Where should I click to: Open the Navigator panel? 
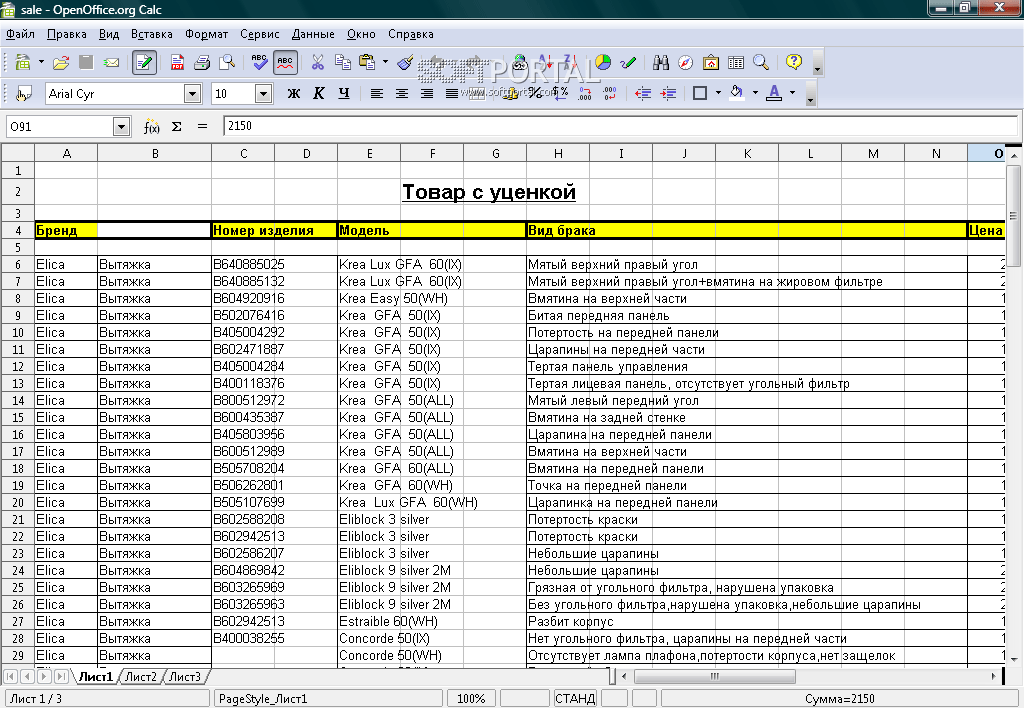[686, 62]
